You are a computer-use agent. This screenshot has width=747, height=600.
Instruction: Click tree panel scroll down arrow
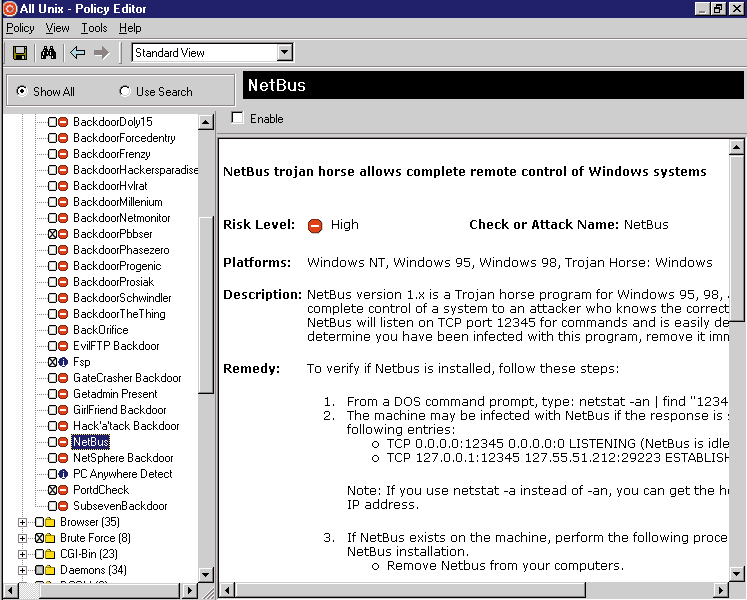(x=206, y=574)
